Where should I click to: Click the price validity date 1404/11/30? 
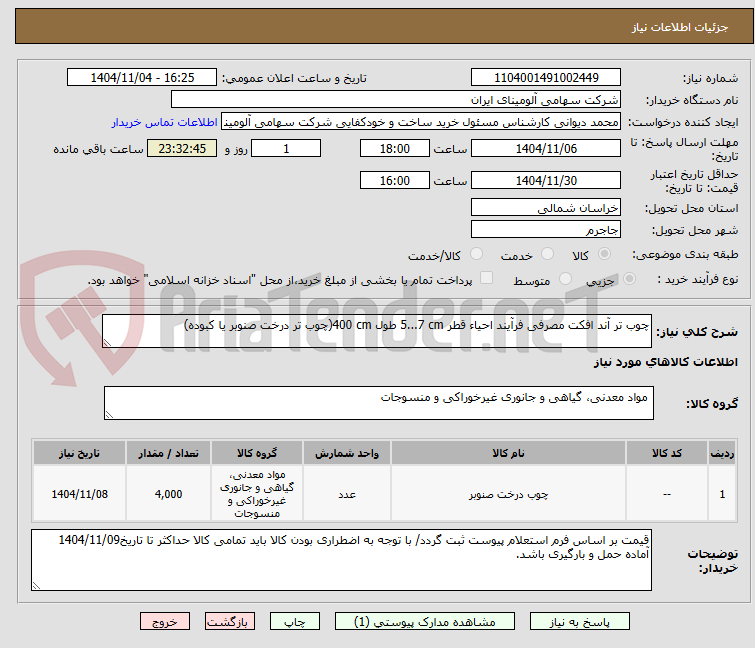click(546, 181)
